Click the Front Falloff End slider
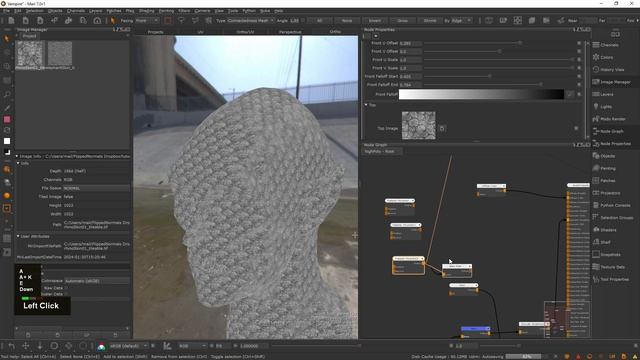 499,84
